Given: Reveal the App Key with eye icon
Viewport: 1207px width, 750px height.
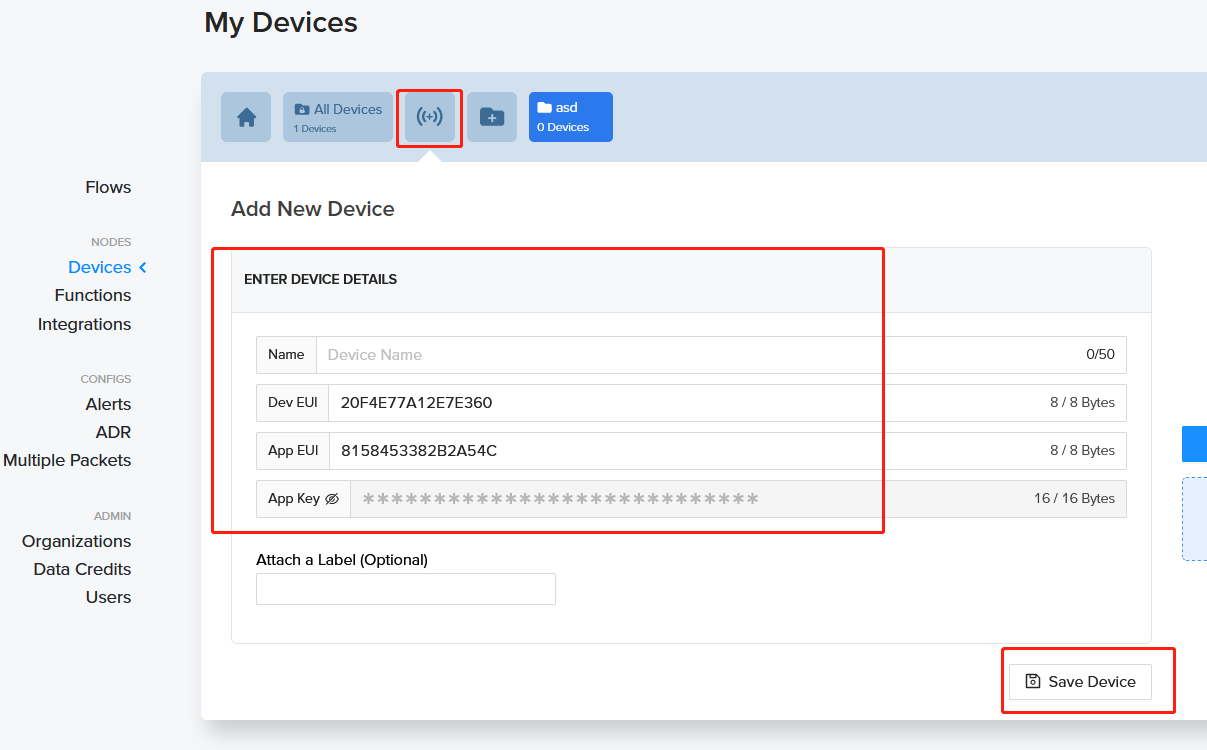Looking at the screenshot, I should [x=333, y=498].
